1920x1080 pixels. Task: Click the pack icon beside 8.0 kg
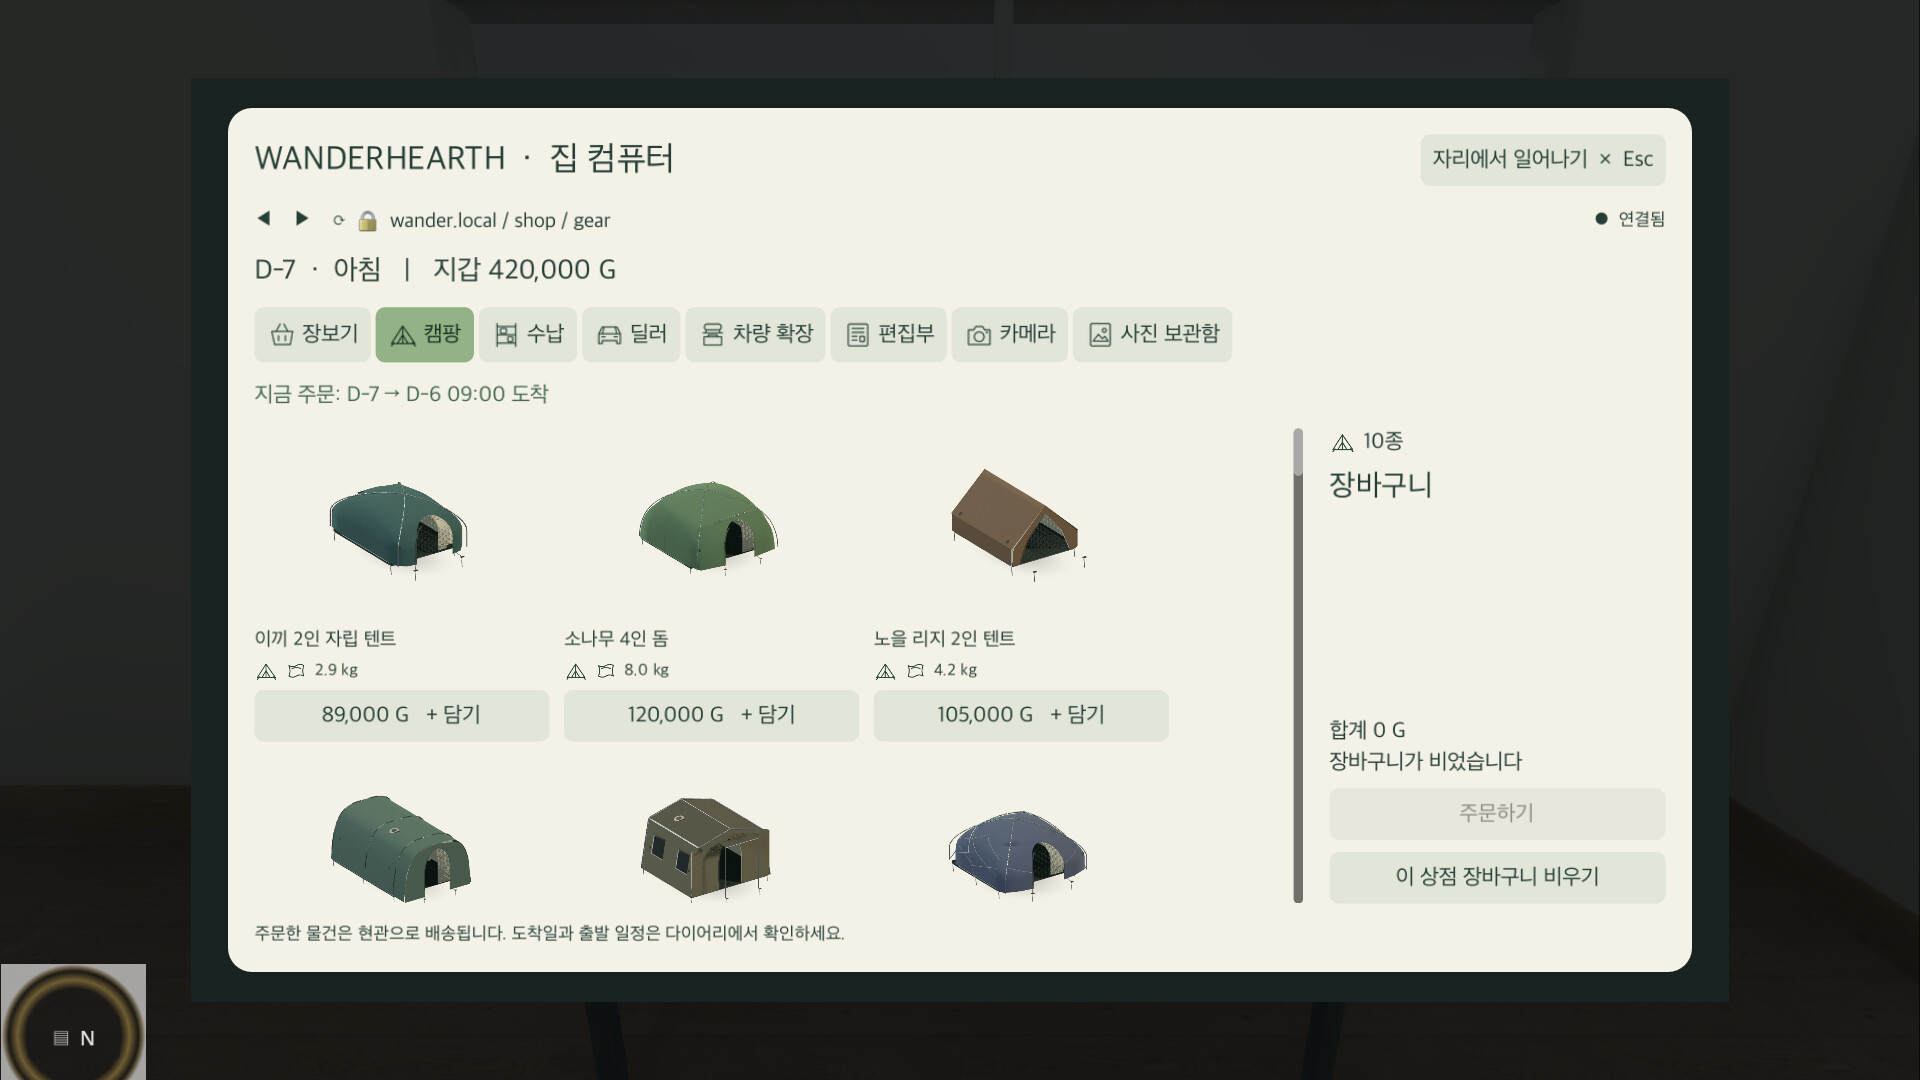tap(606, 671)
